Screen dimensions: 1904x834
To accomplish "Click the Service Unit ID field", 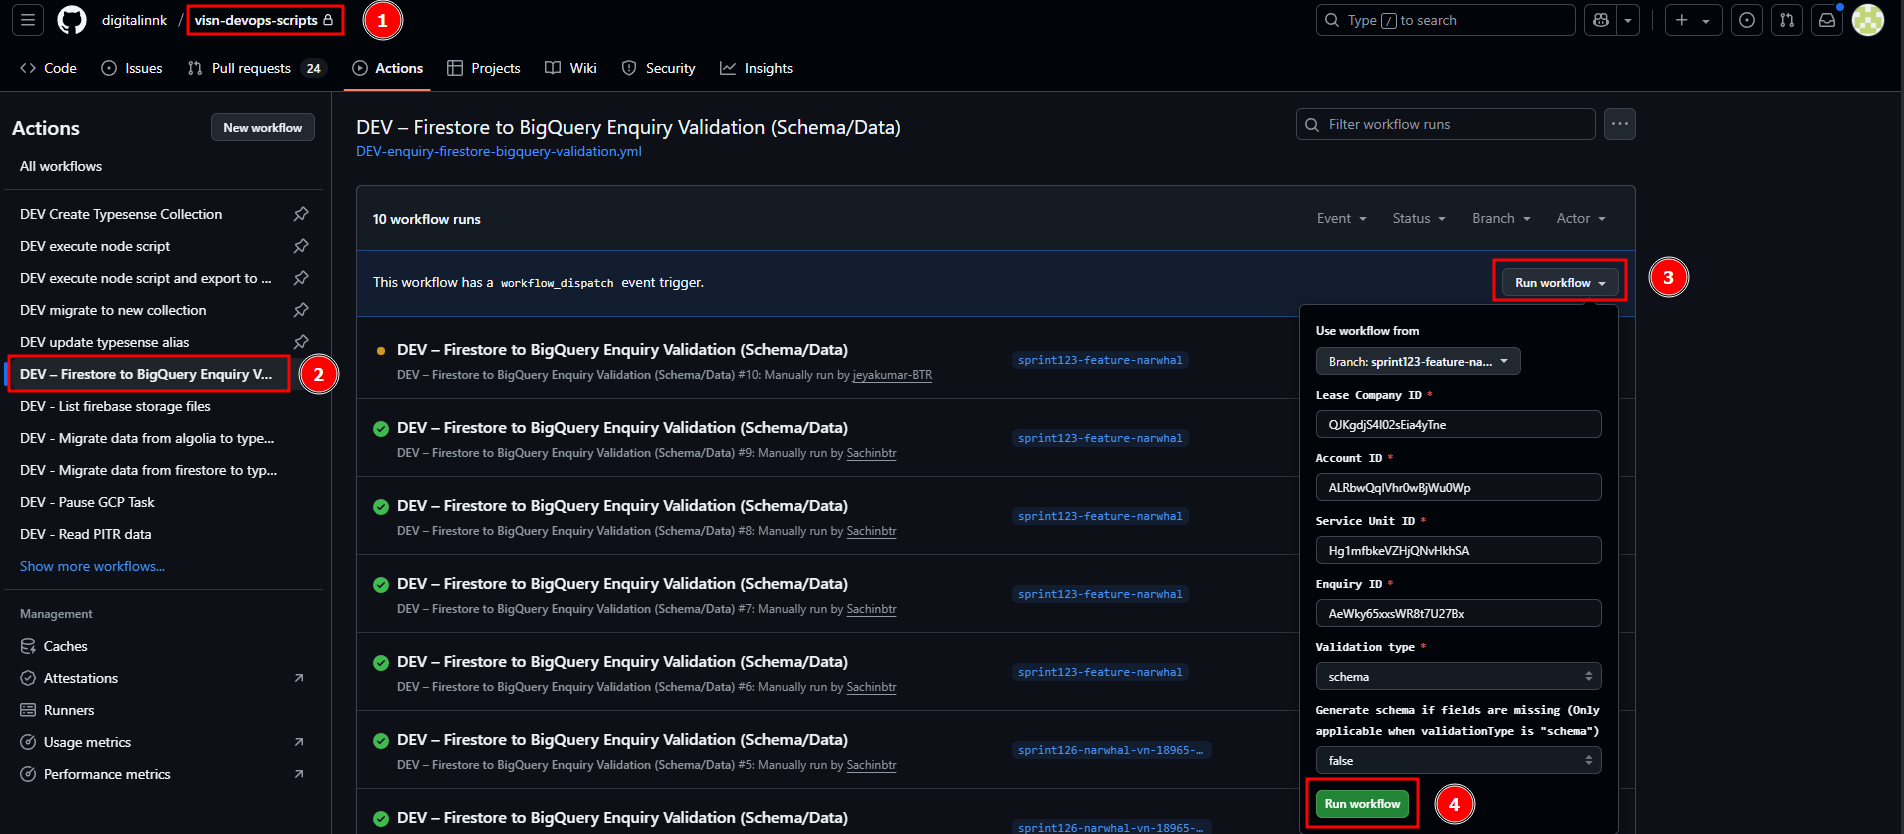I will point(1458,550).
